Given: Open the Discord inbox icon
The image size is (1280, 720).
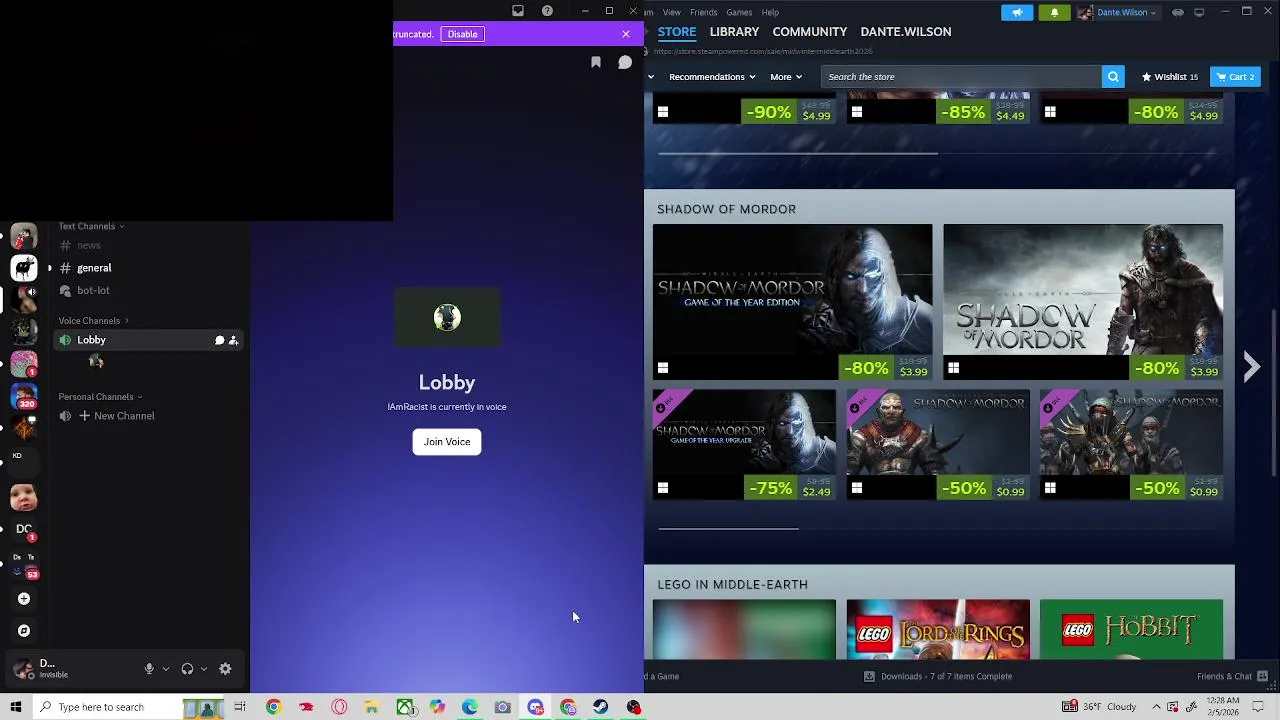Looking at the screenshot, I should click(x=518, y=11).
